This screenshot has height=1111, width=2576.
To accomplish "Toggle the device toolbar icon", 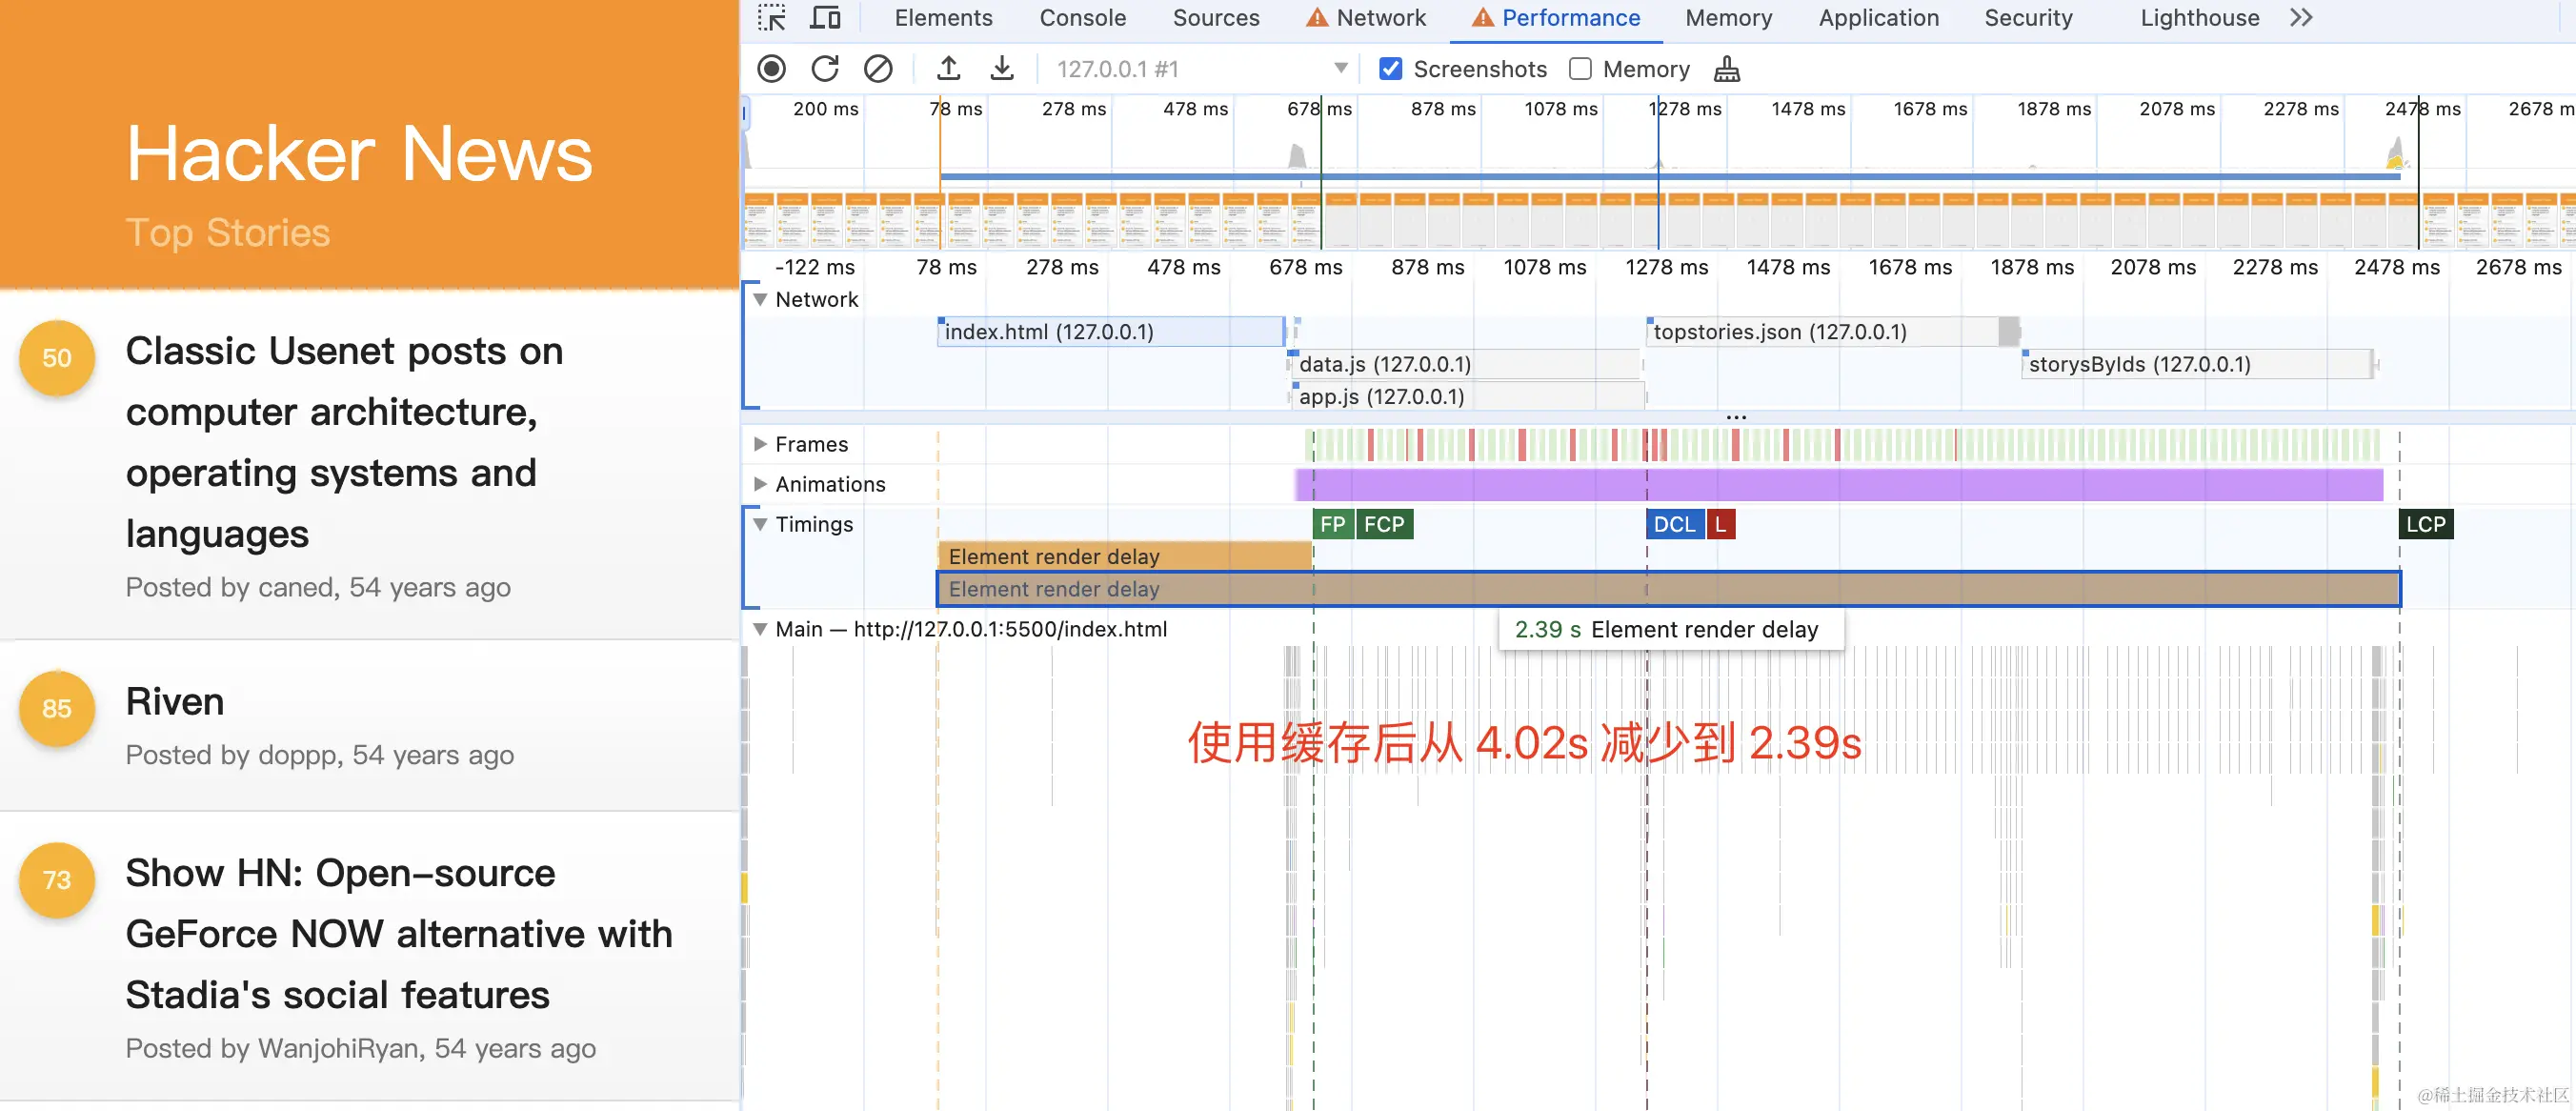I will click(825, 18).
